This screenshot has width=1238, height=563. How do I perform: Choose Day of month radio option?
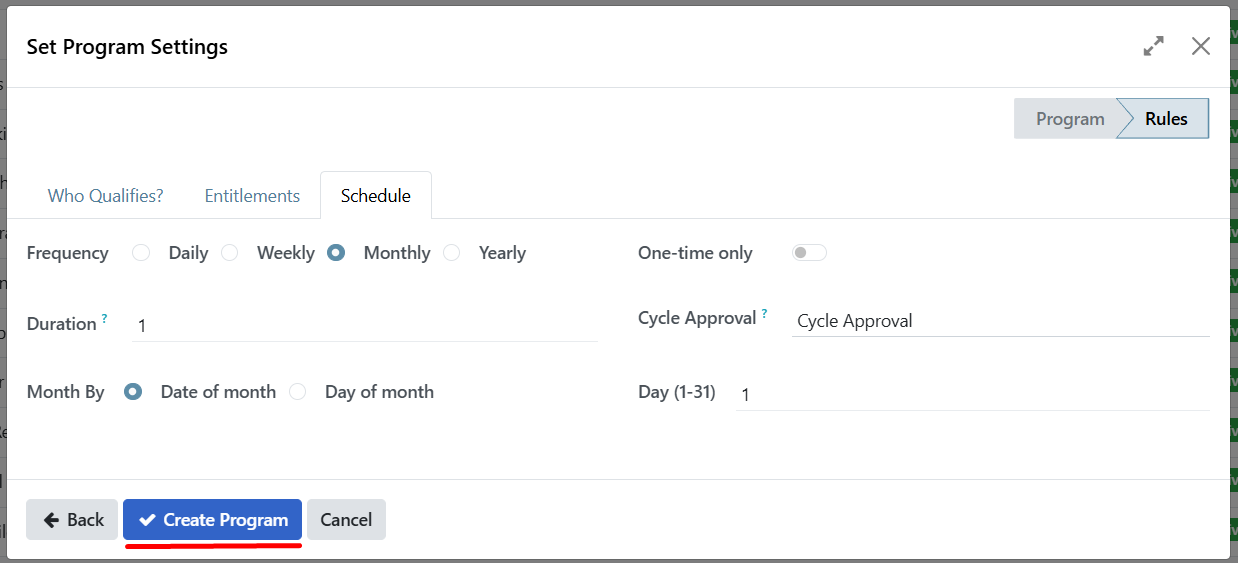click(298, 392)
